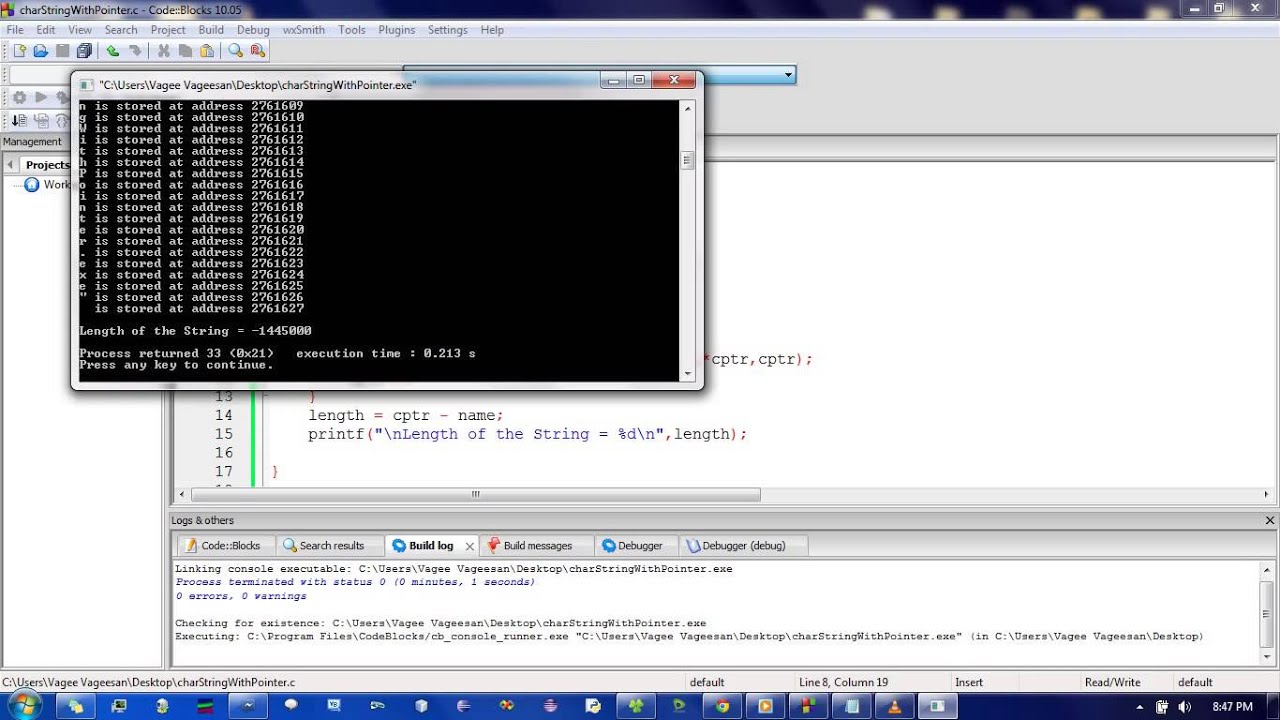Open the Project menu
The height and width of the screenshot is (720, 1280).
click(168, 30)
